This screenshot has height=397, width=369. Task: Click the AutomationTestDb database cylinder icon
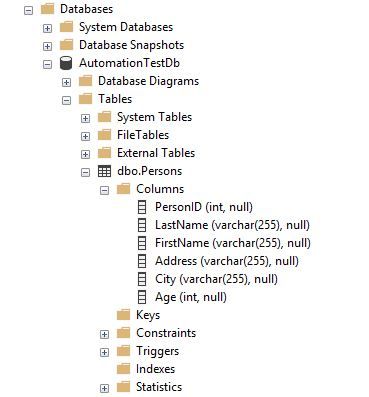pyautogui.click(x=66, y=63)
